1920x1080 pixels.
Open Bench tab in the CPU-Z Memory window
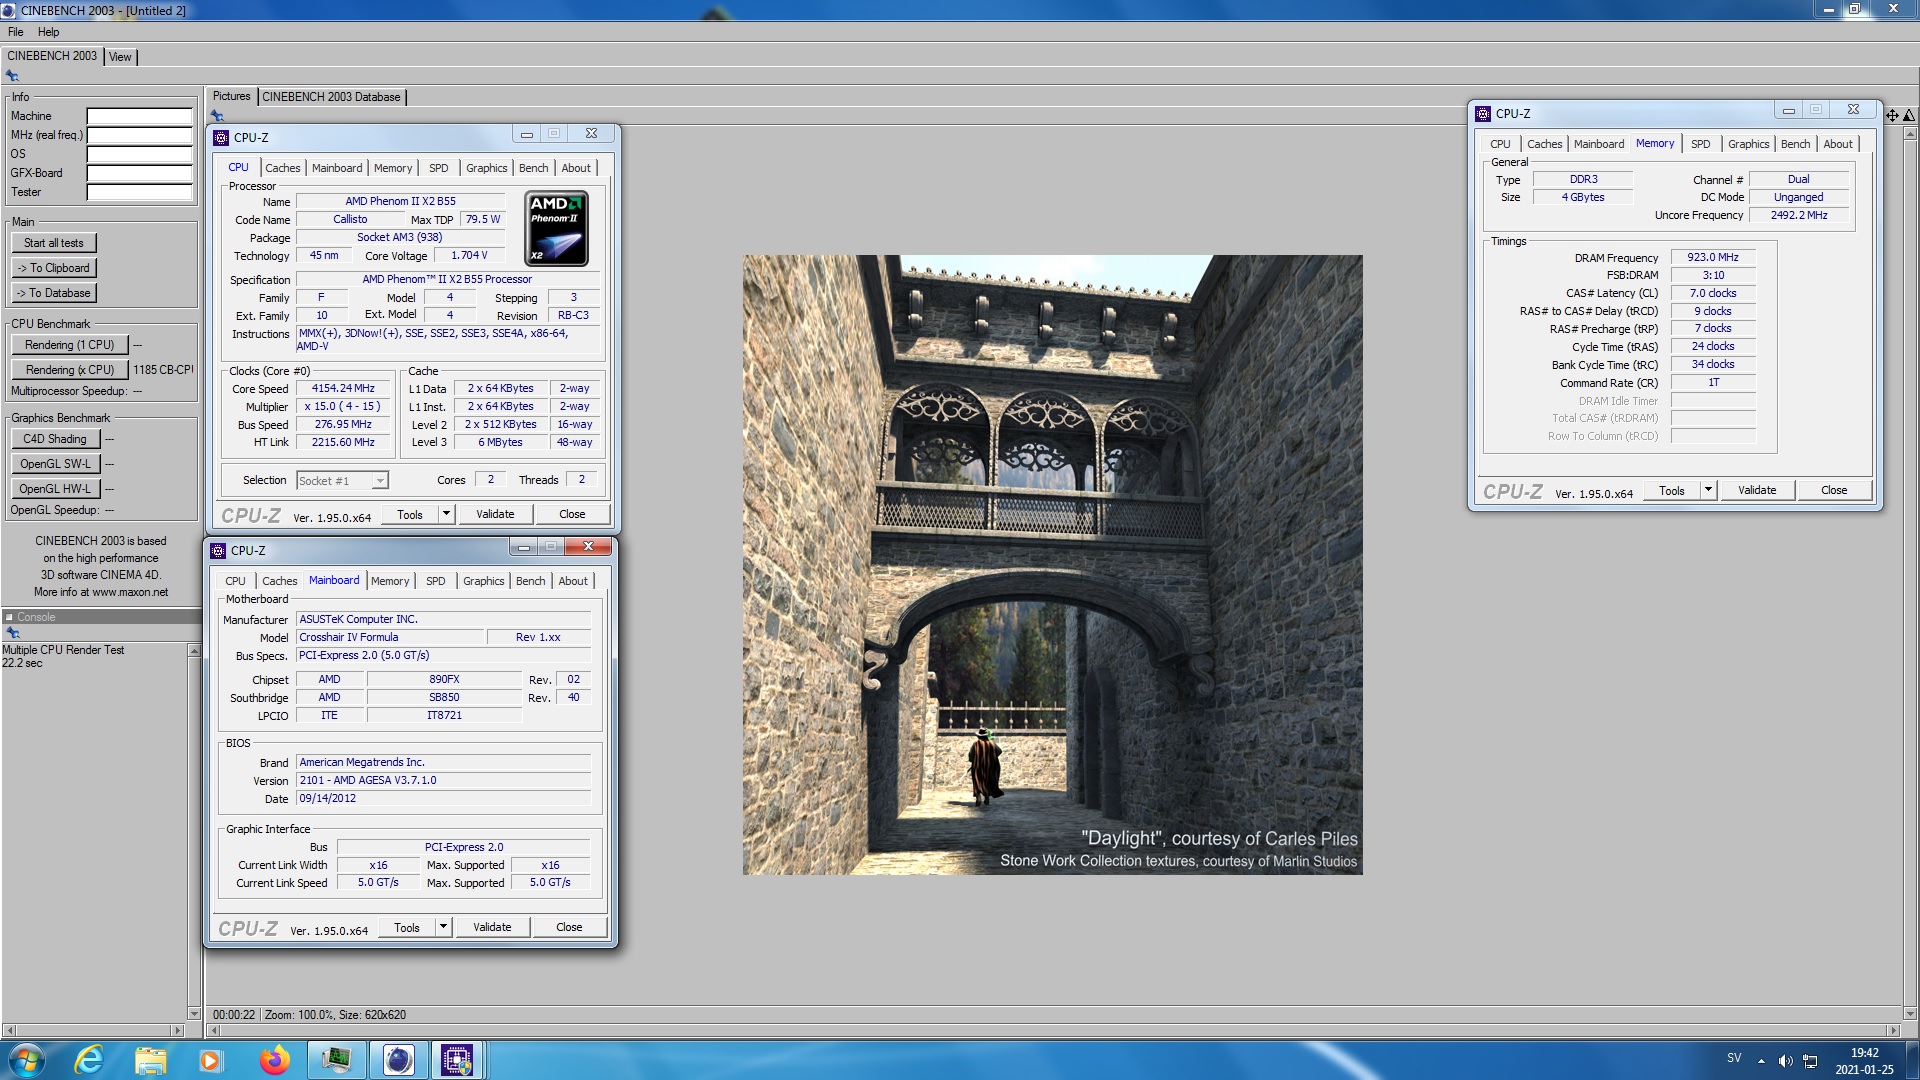click(x=1795, y=144)
